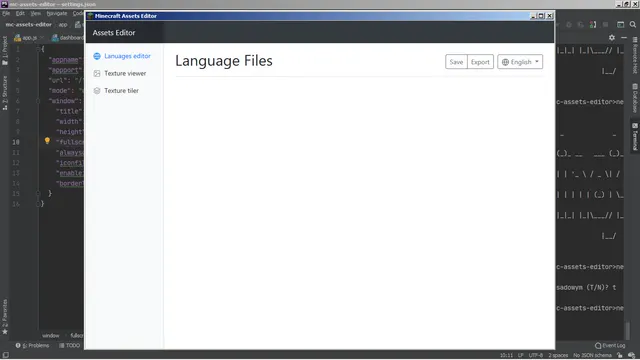
Task: Open Project tool window in IDE
Action: point(5,51)
